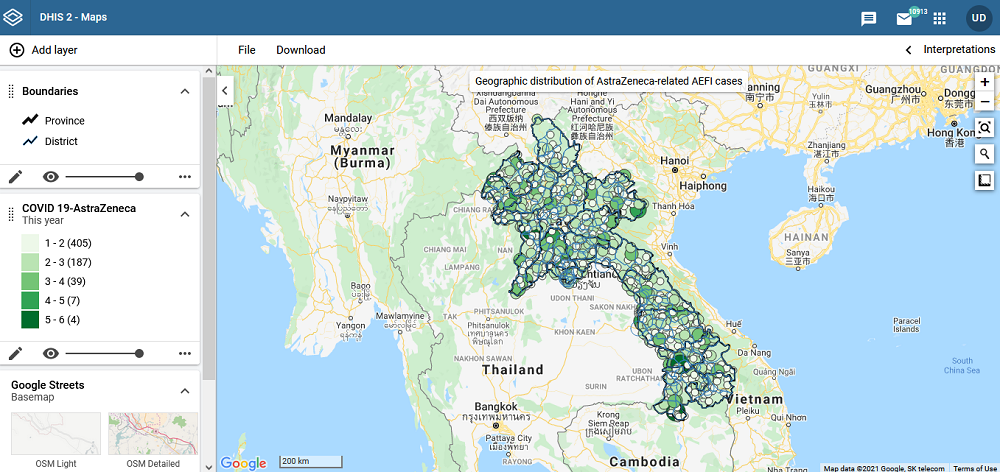This screenshot has width=1000, height=472.
Task: Click the map title AstraZeneca-related AEFI cases
Action: [608, 81]
